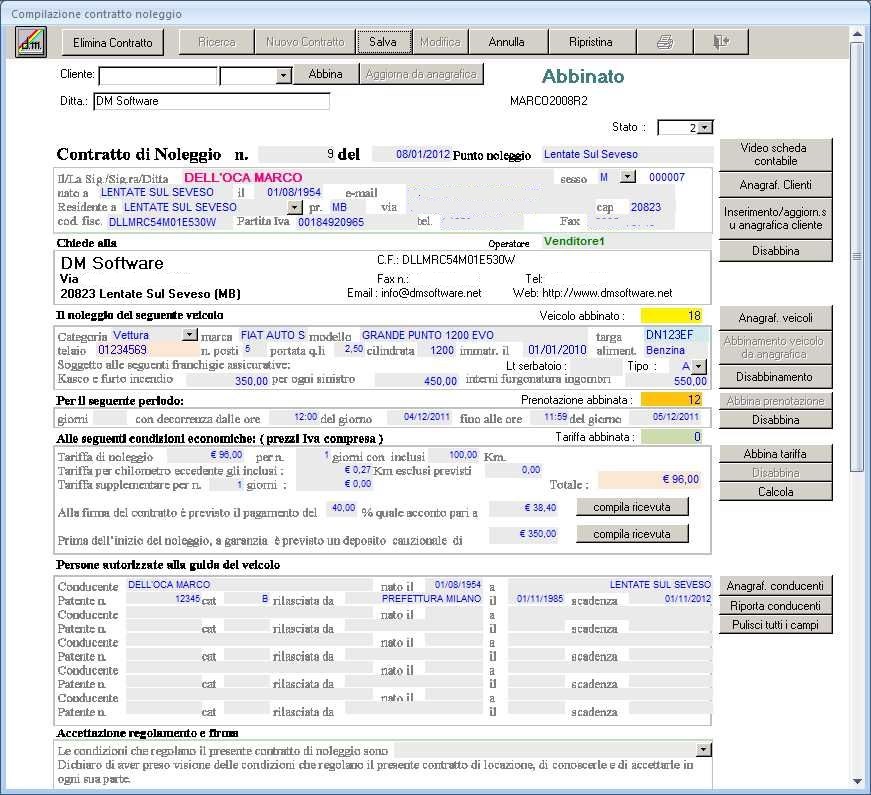Open the contract conditions dropdown at bottom
This screenshot has width=871, height=795.
pos(704,749)
